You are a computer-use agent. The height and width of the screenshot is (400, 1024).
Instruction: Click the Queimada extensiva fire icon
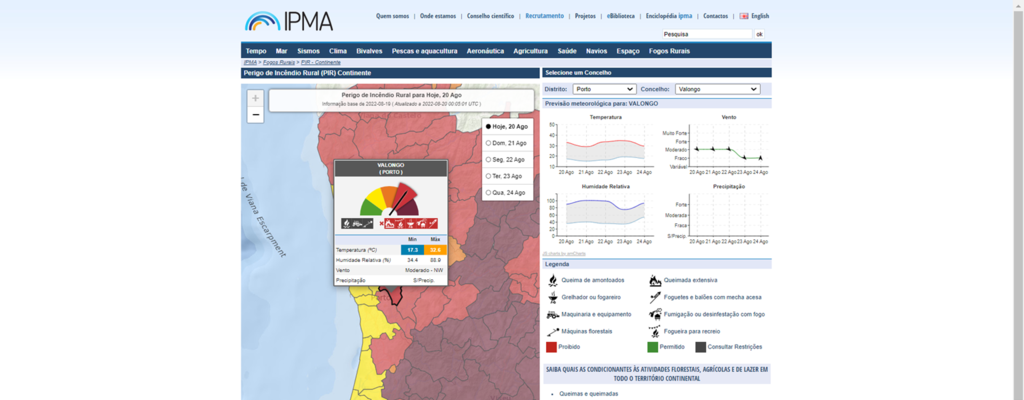coord(655,280)
